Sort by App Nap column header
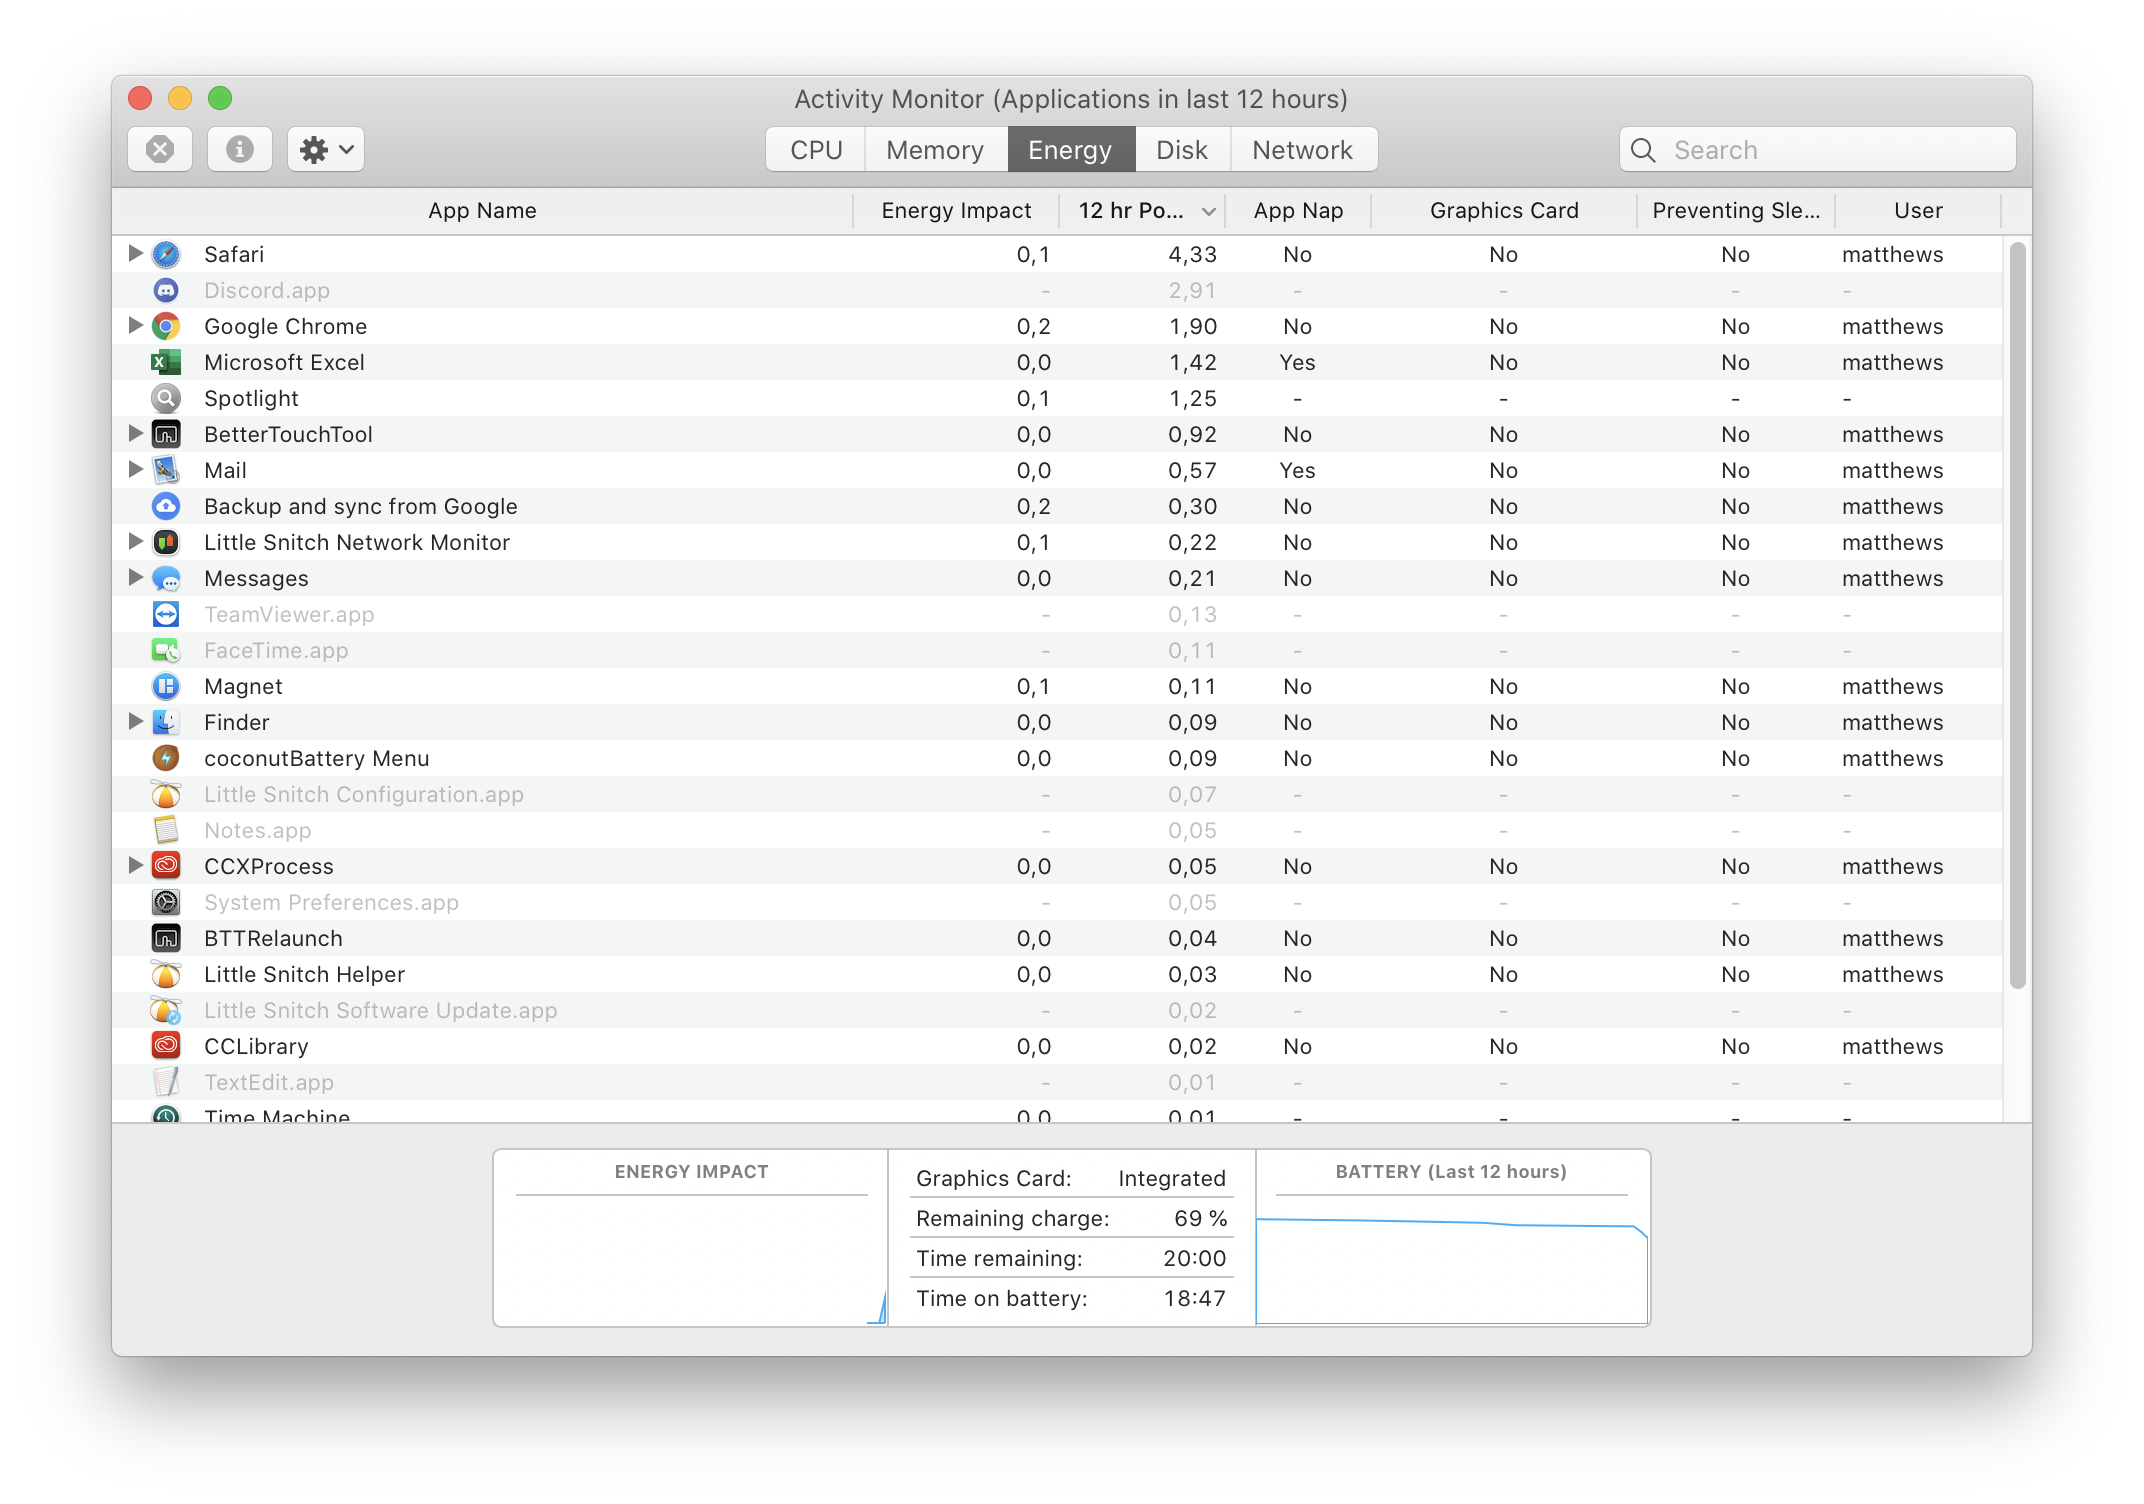Screen dimensions: 2144x1504 1297,211
